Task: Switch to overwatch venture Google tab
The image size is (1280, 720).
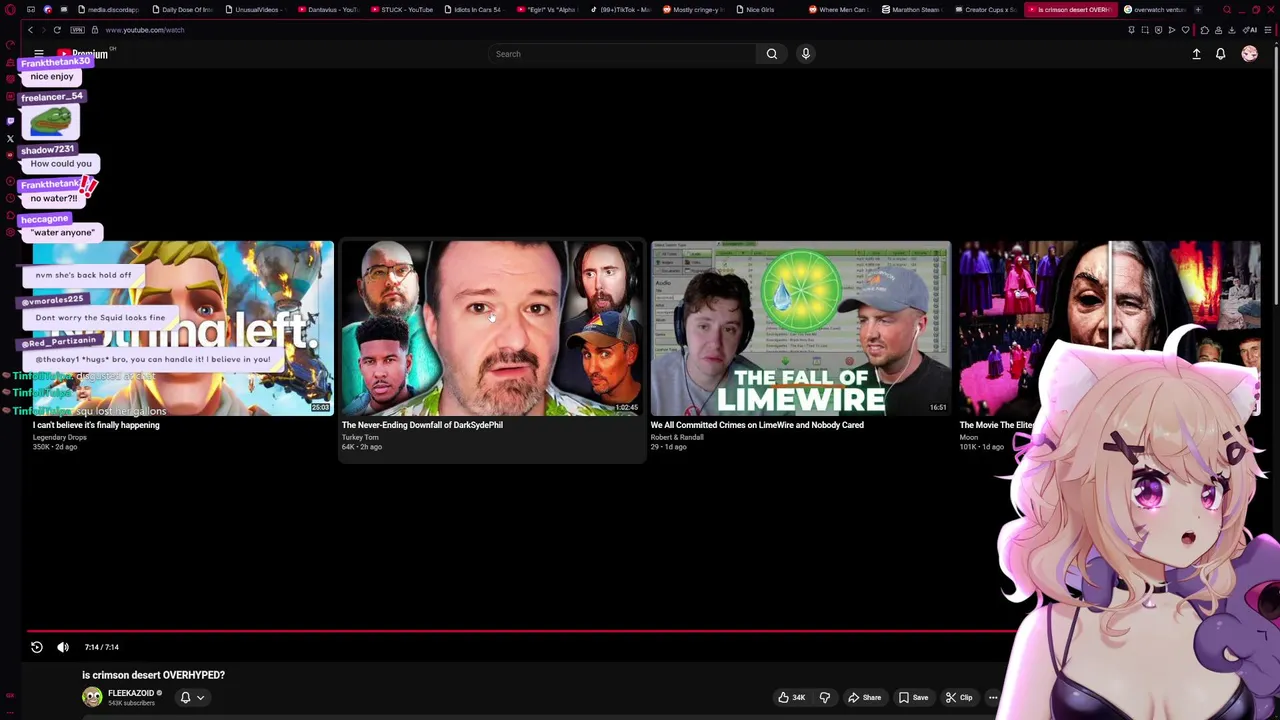Action: click(x=1157, y=10)
